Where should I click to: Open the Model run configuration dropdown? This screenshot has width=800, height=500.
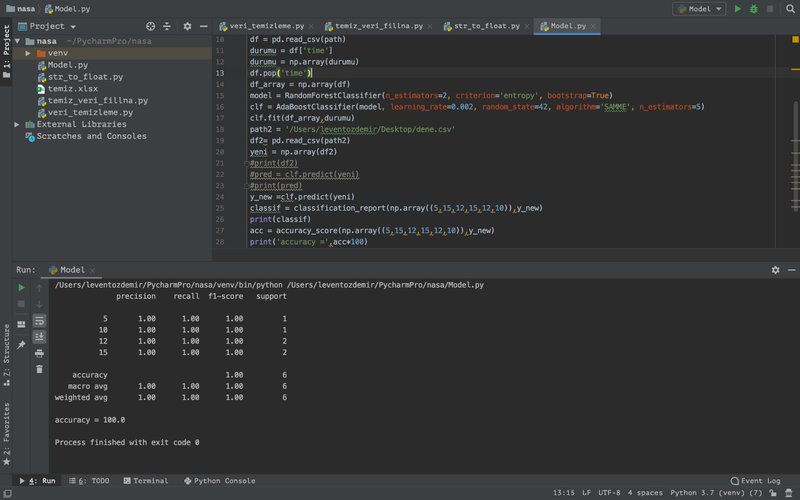pyautogui.click(x=700, y=8)
